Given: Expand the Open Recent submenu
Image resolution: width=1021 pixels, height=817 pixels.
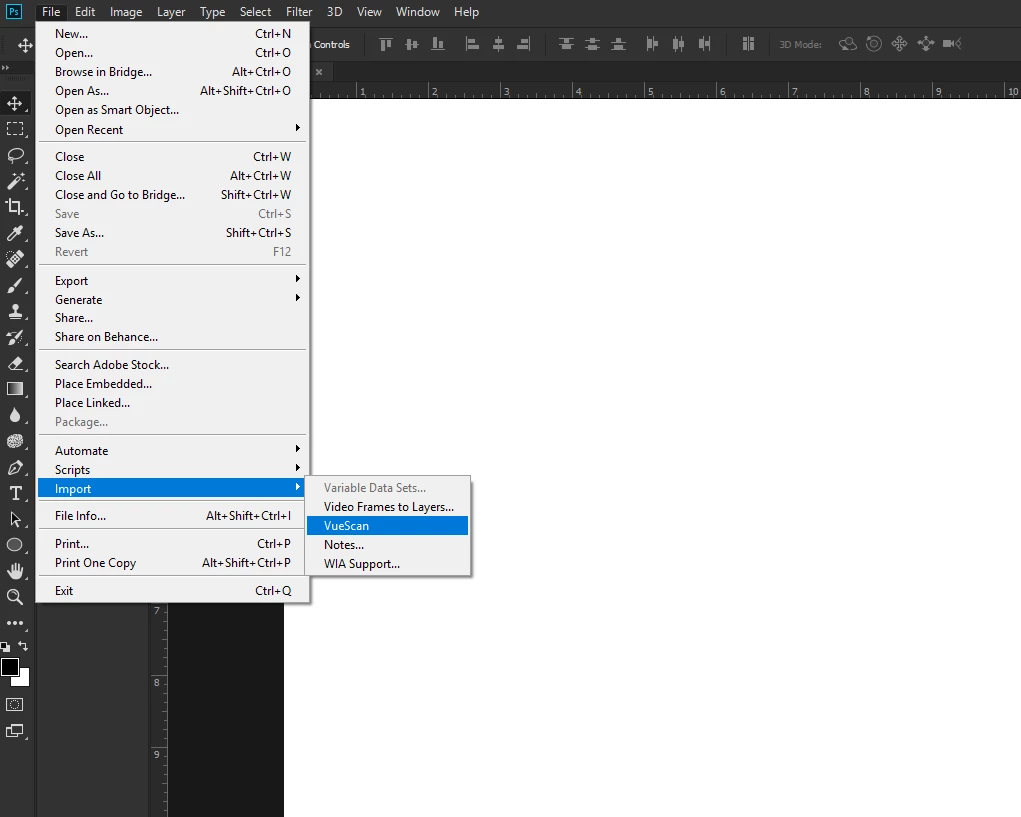Looking at the screenshot, I should tap(172, 130).
